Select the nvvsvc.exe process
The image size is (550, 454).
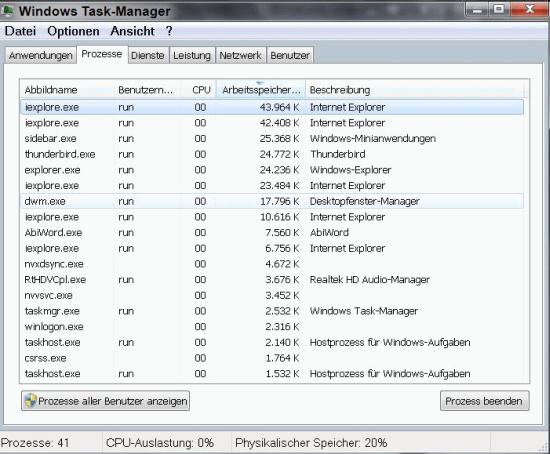[x=272, y=295]
